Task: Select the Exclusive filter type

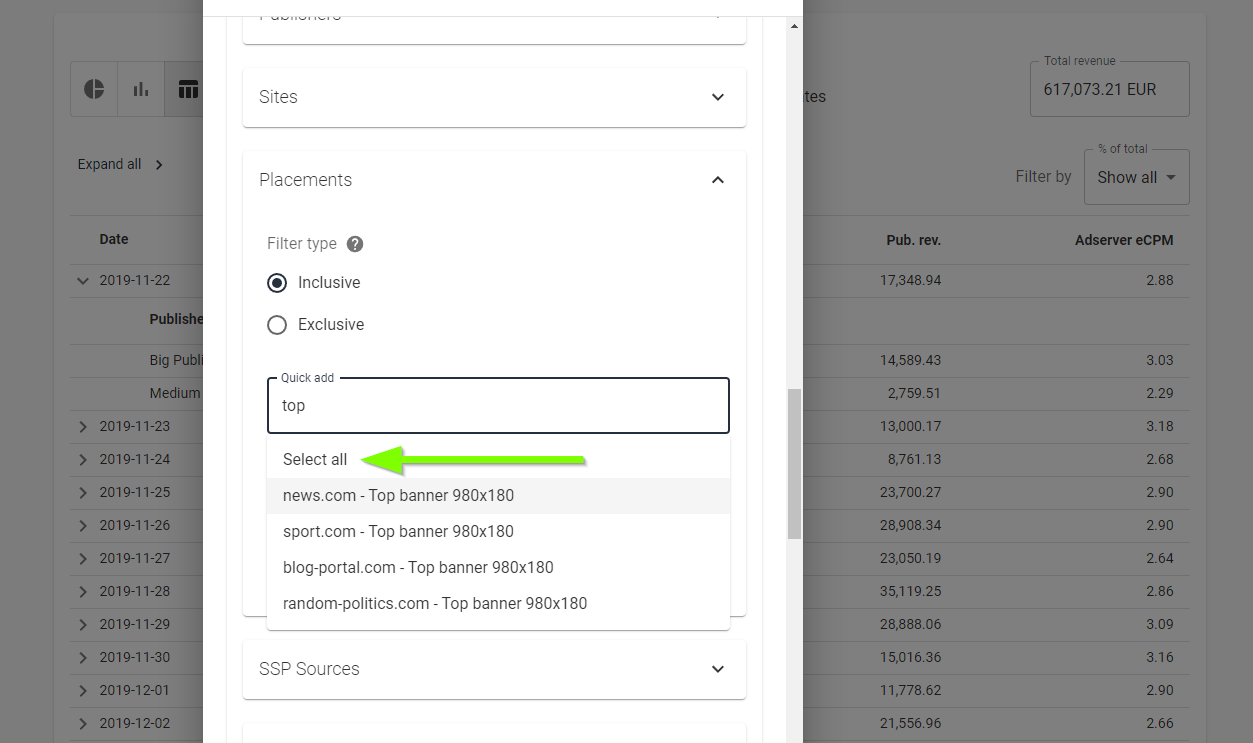Action: point(277,325)
